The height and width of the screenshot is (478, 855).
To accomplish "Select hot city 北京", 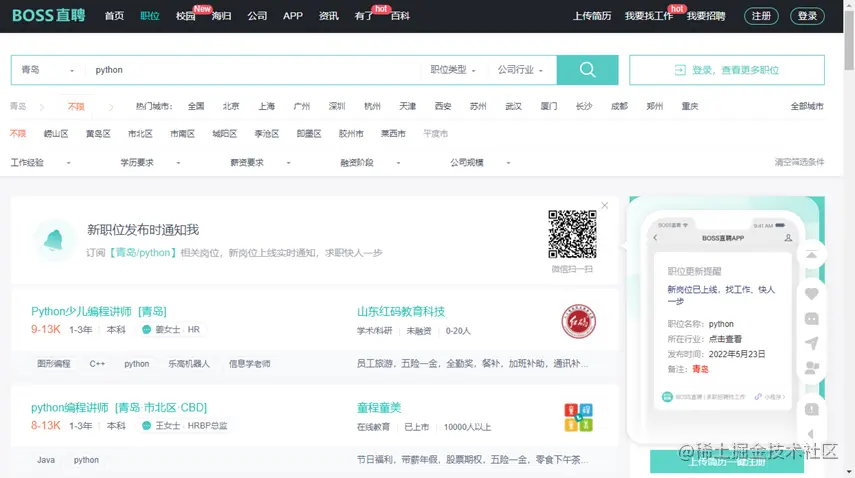I will tap(231, 106).
